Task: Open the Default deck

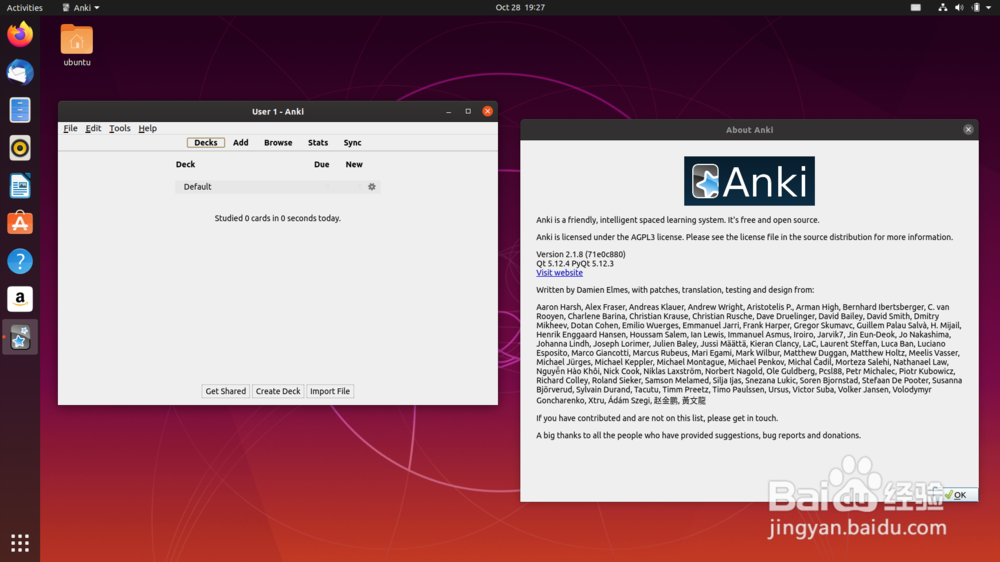Action: (x=197, y=187)
